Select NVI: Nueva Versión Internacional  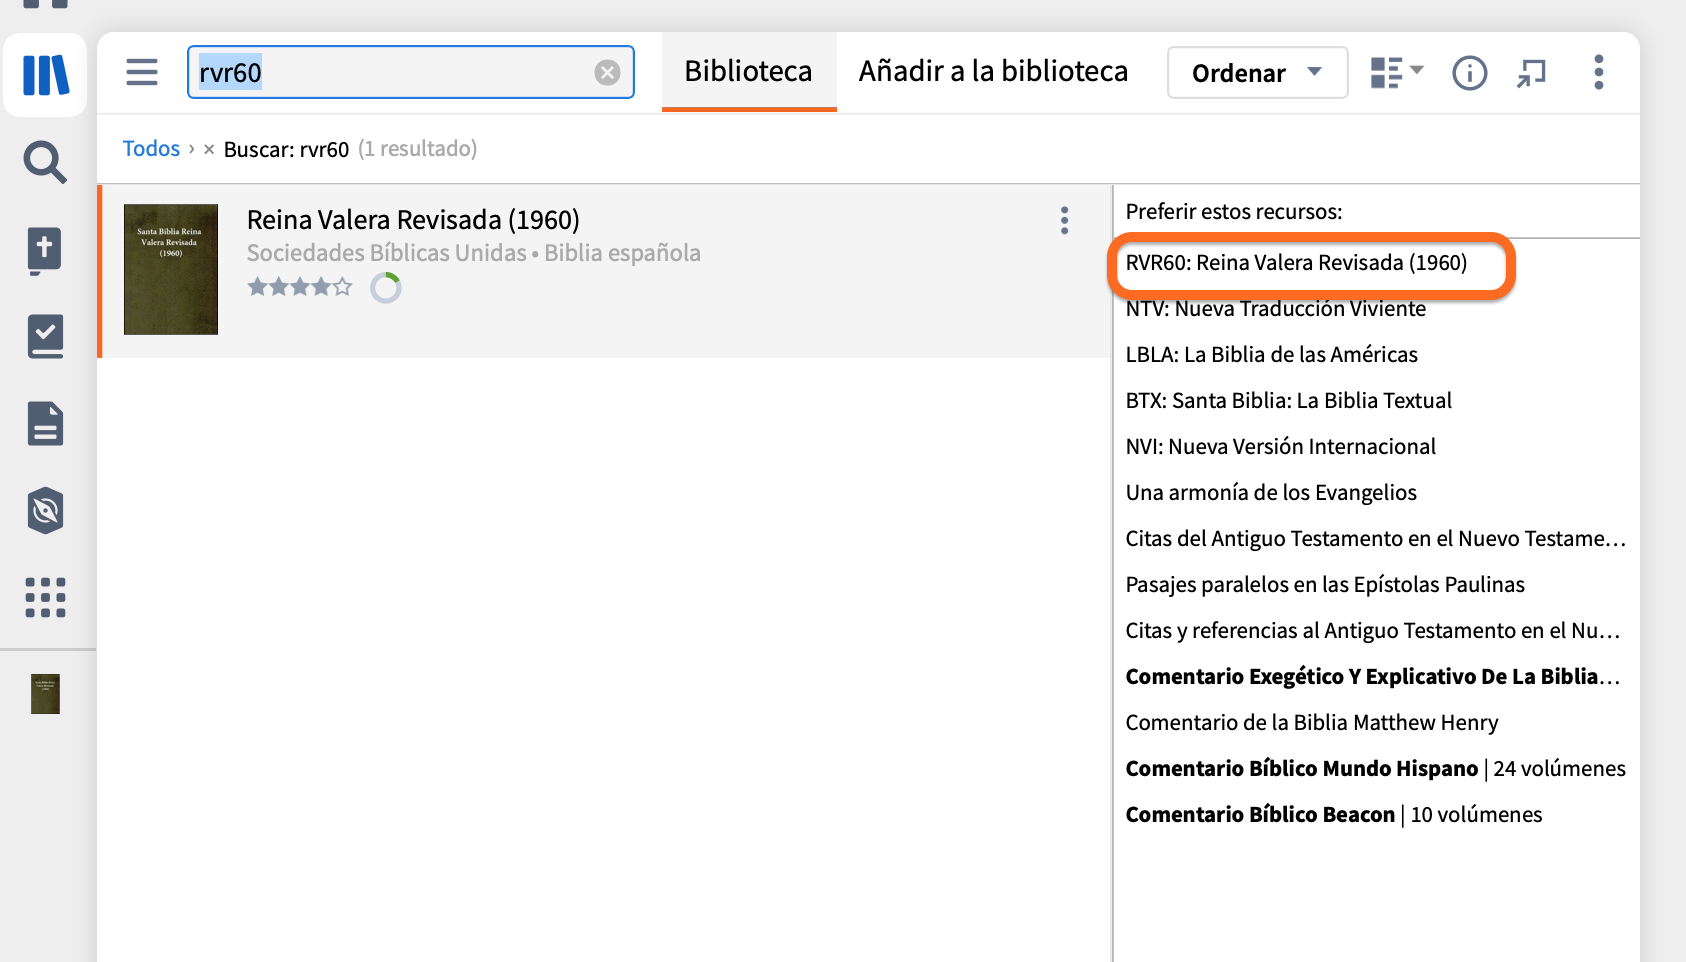click(x=1280, y=447)
